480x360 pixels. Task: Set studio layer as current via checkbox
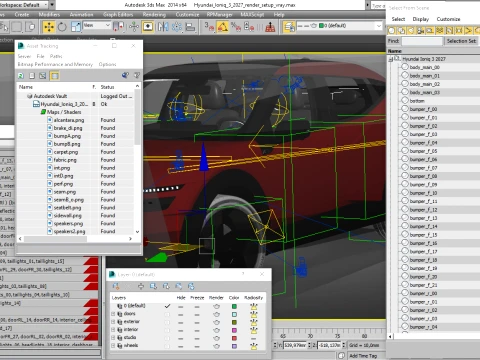point(167,338)
